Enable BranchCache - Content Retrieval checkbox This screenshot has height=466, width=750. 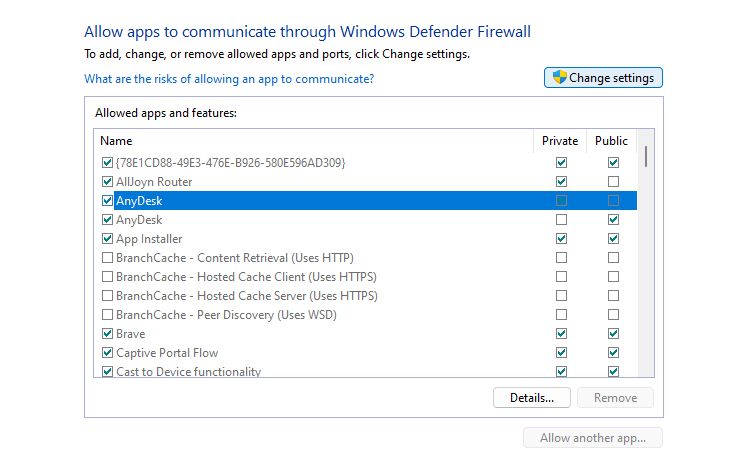tap(107, 258)
